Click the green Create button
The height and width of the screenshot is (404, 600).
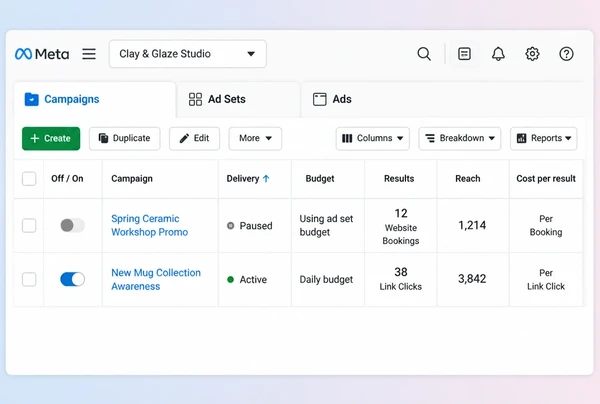(51, 138)
